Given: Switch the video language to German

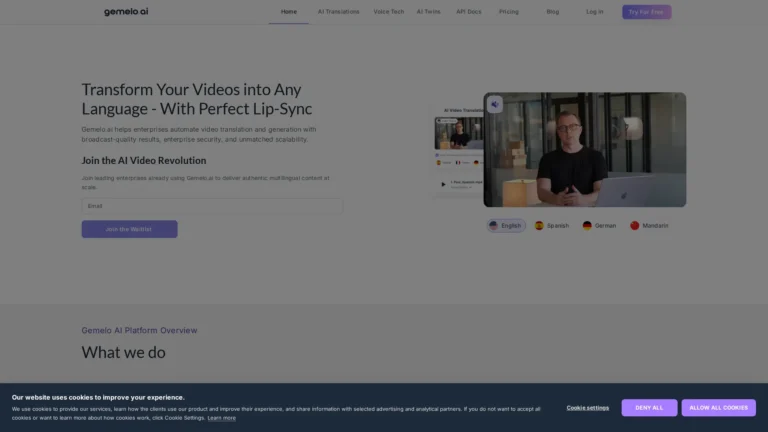Looking at the screenshot, I should click(600, 226).
